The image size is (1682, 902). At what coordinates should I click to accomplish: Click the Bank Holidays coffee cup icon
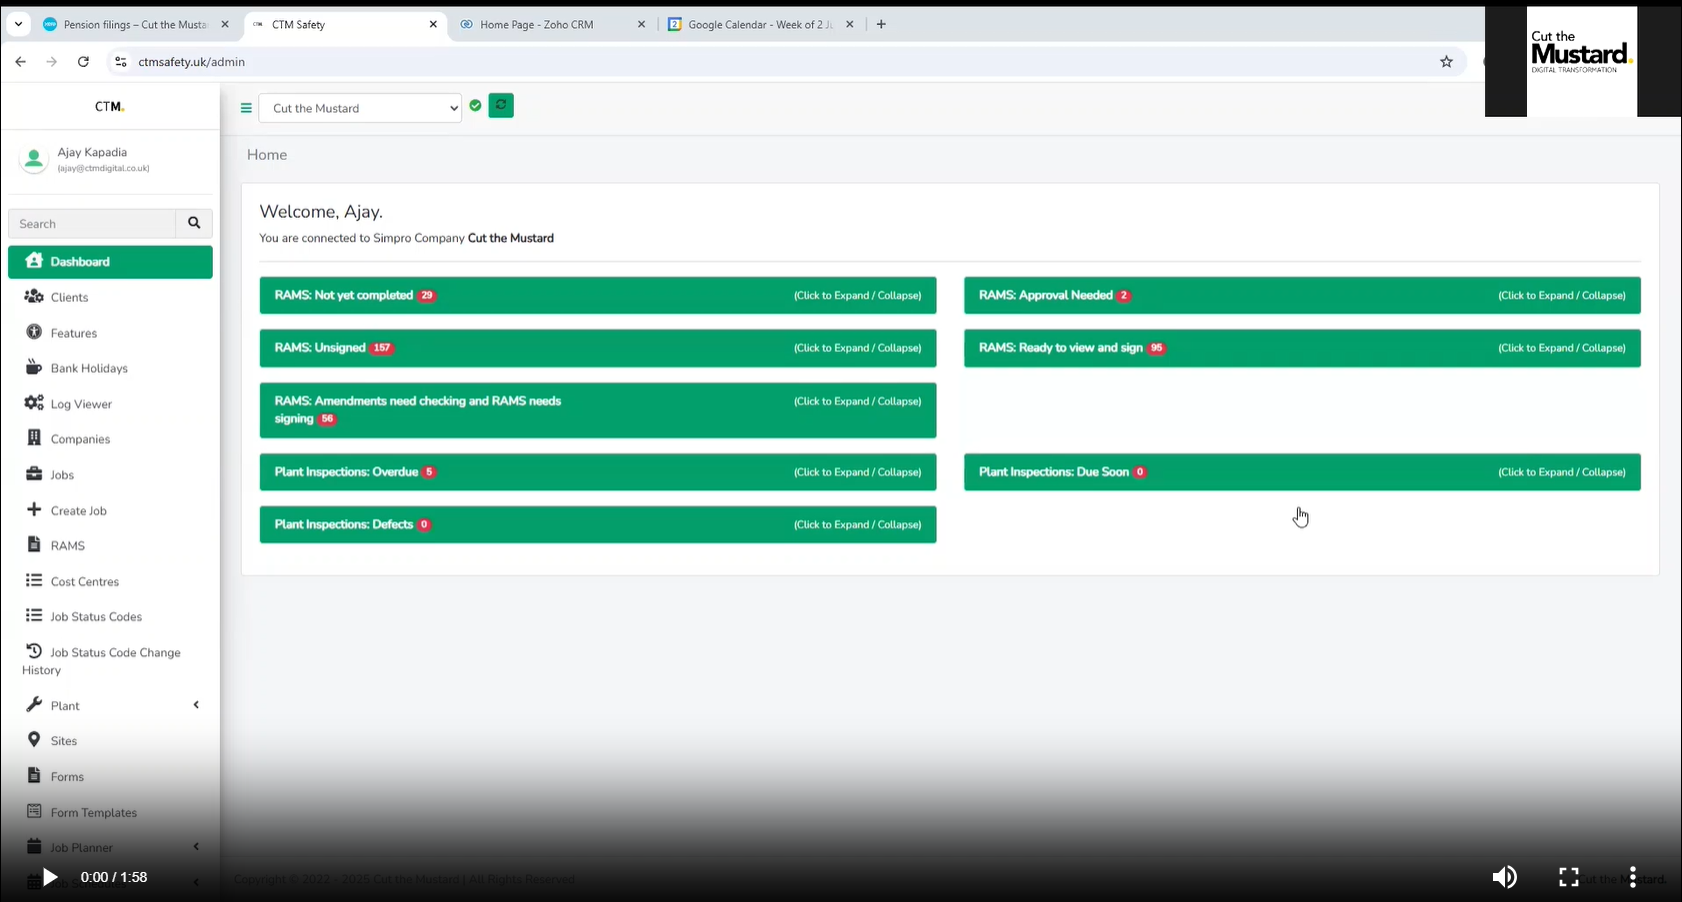(x=34, y=367)
